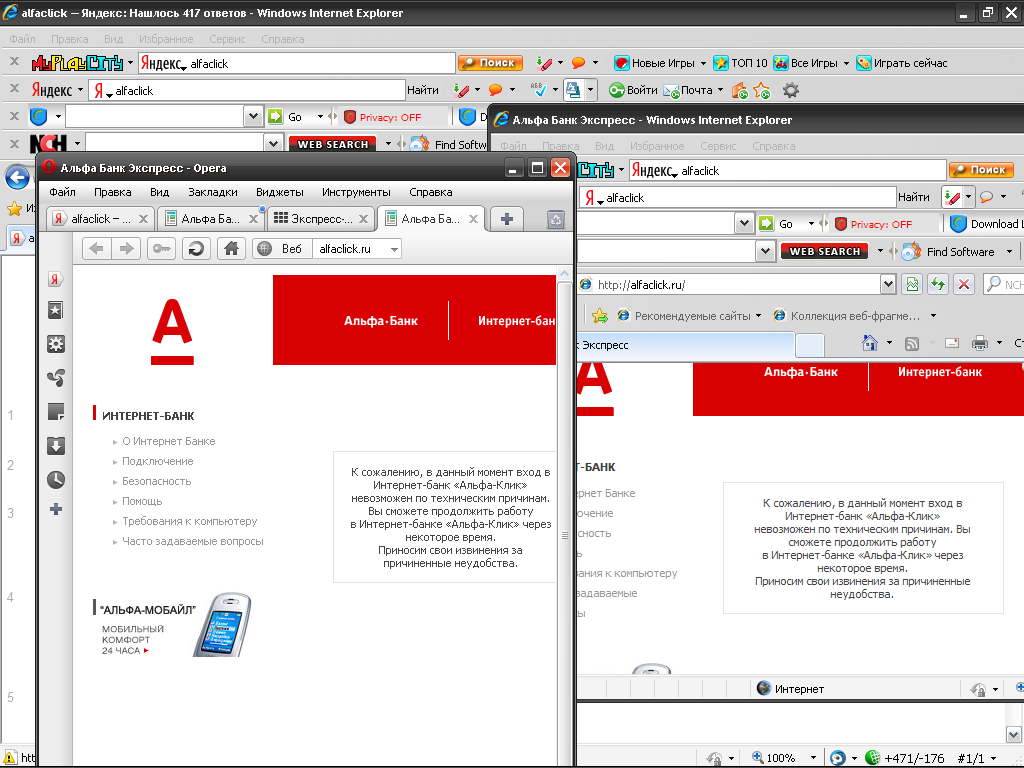Reload page in Opera
1024x768 pixels.
click(196, 249)
